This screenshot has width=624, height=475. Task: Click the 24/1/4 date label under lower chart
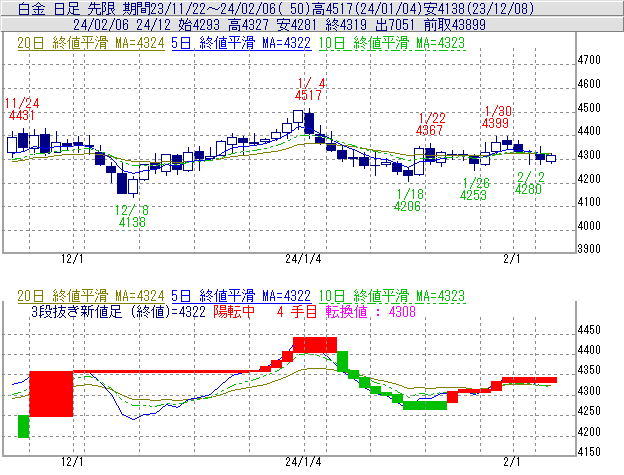pos(303,462)
